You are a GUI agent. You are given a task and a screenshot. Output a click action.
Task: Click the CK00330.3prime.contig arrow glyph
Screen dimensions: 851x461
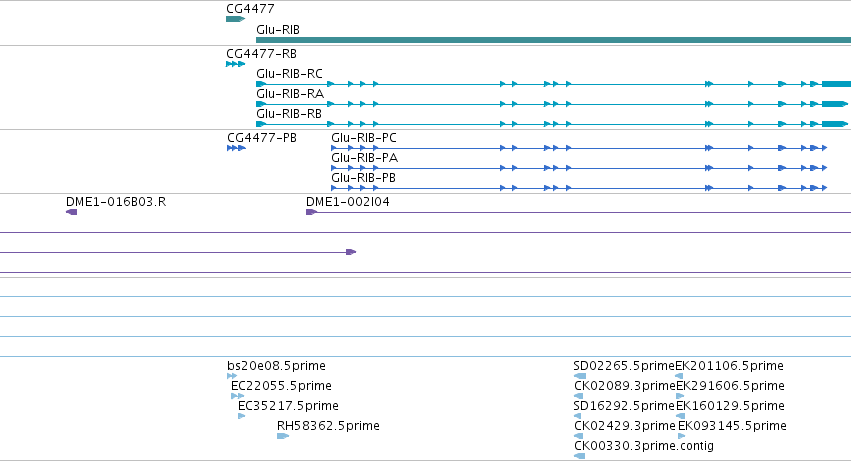click(580, 457)
